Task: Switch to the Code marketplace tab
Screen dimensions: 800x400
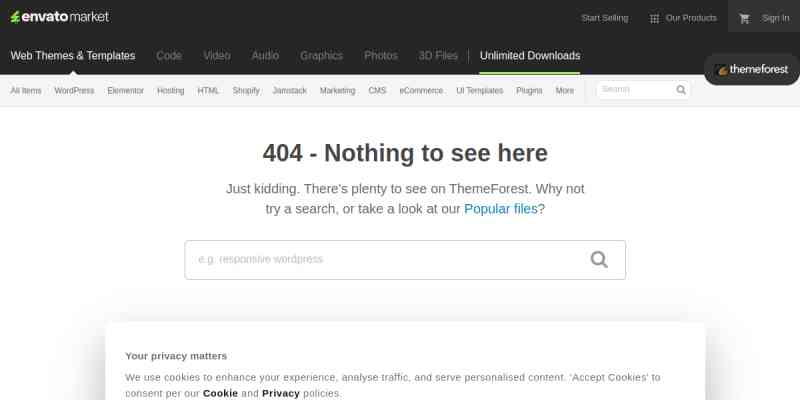Action: coord(169,56)
